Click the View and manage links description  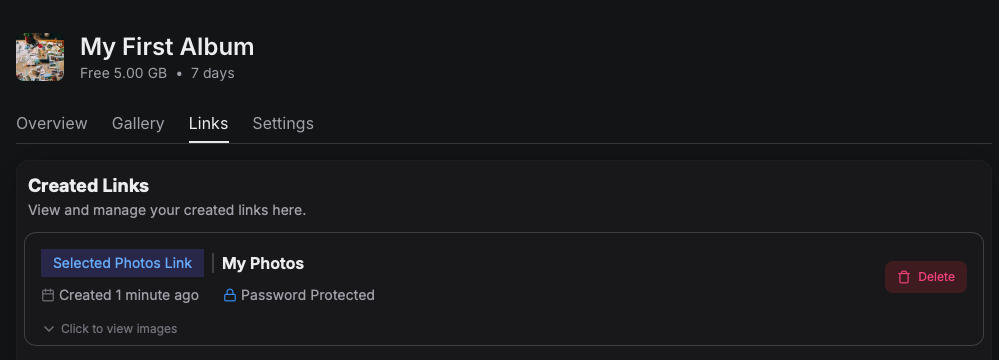click(168, 210)
